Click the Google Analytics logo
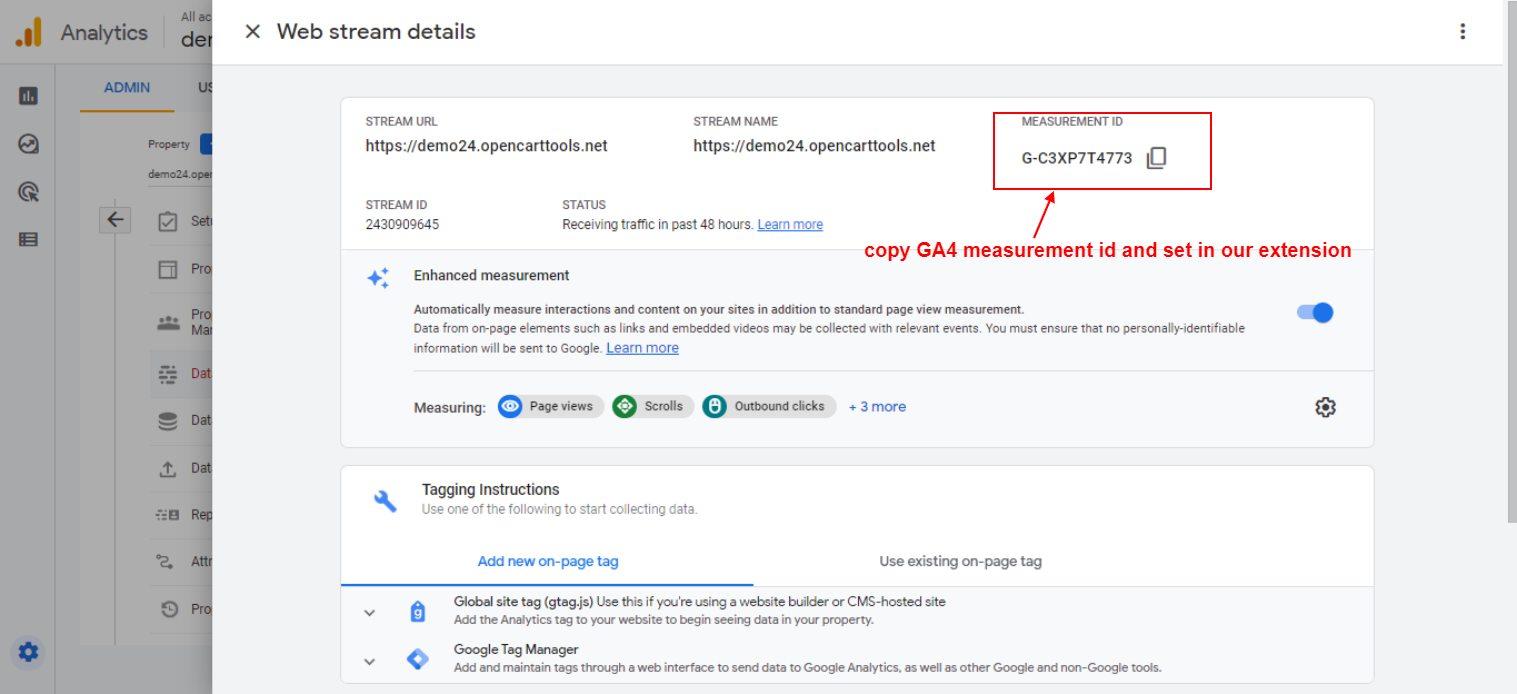Screen dimensions: 1517x694 pos(28,32)
